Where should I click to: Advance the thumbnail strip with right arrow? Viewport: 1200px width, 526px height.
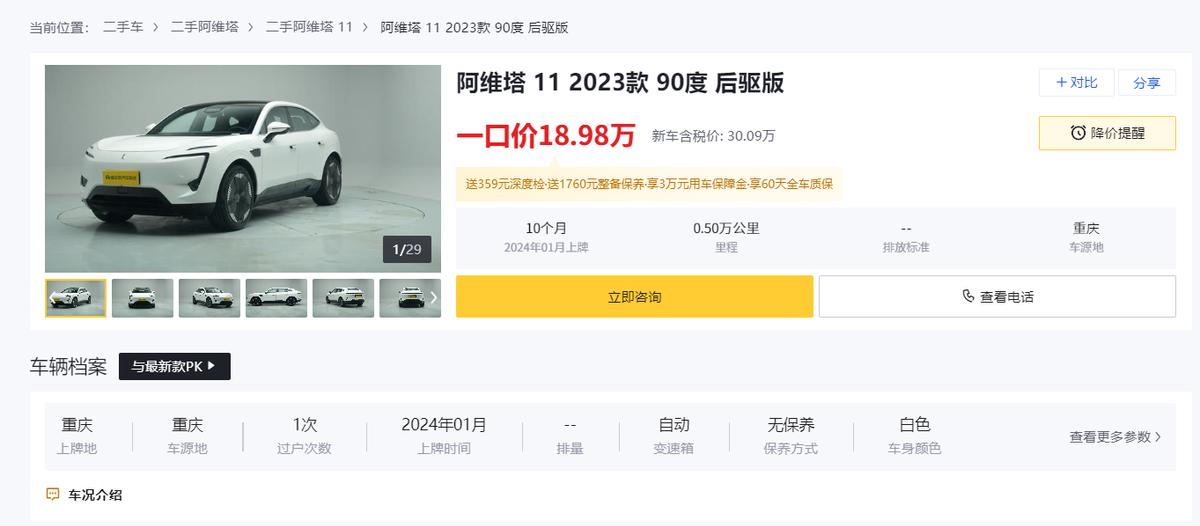point(433,297)
